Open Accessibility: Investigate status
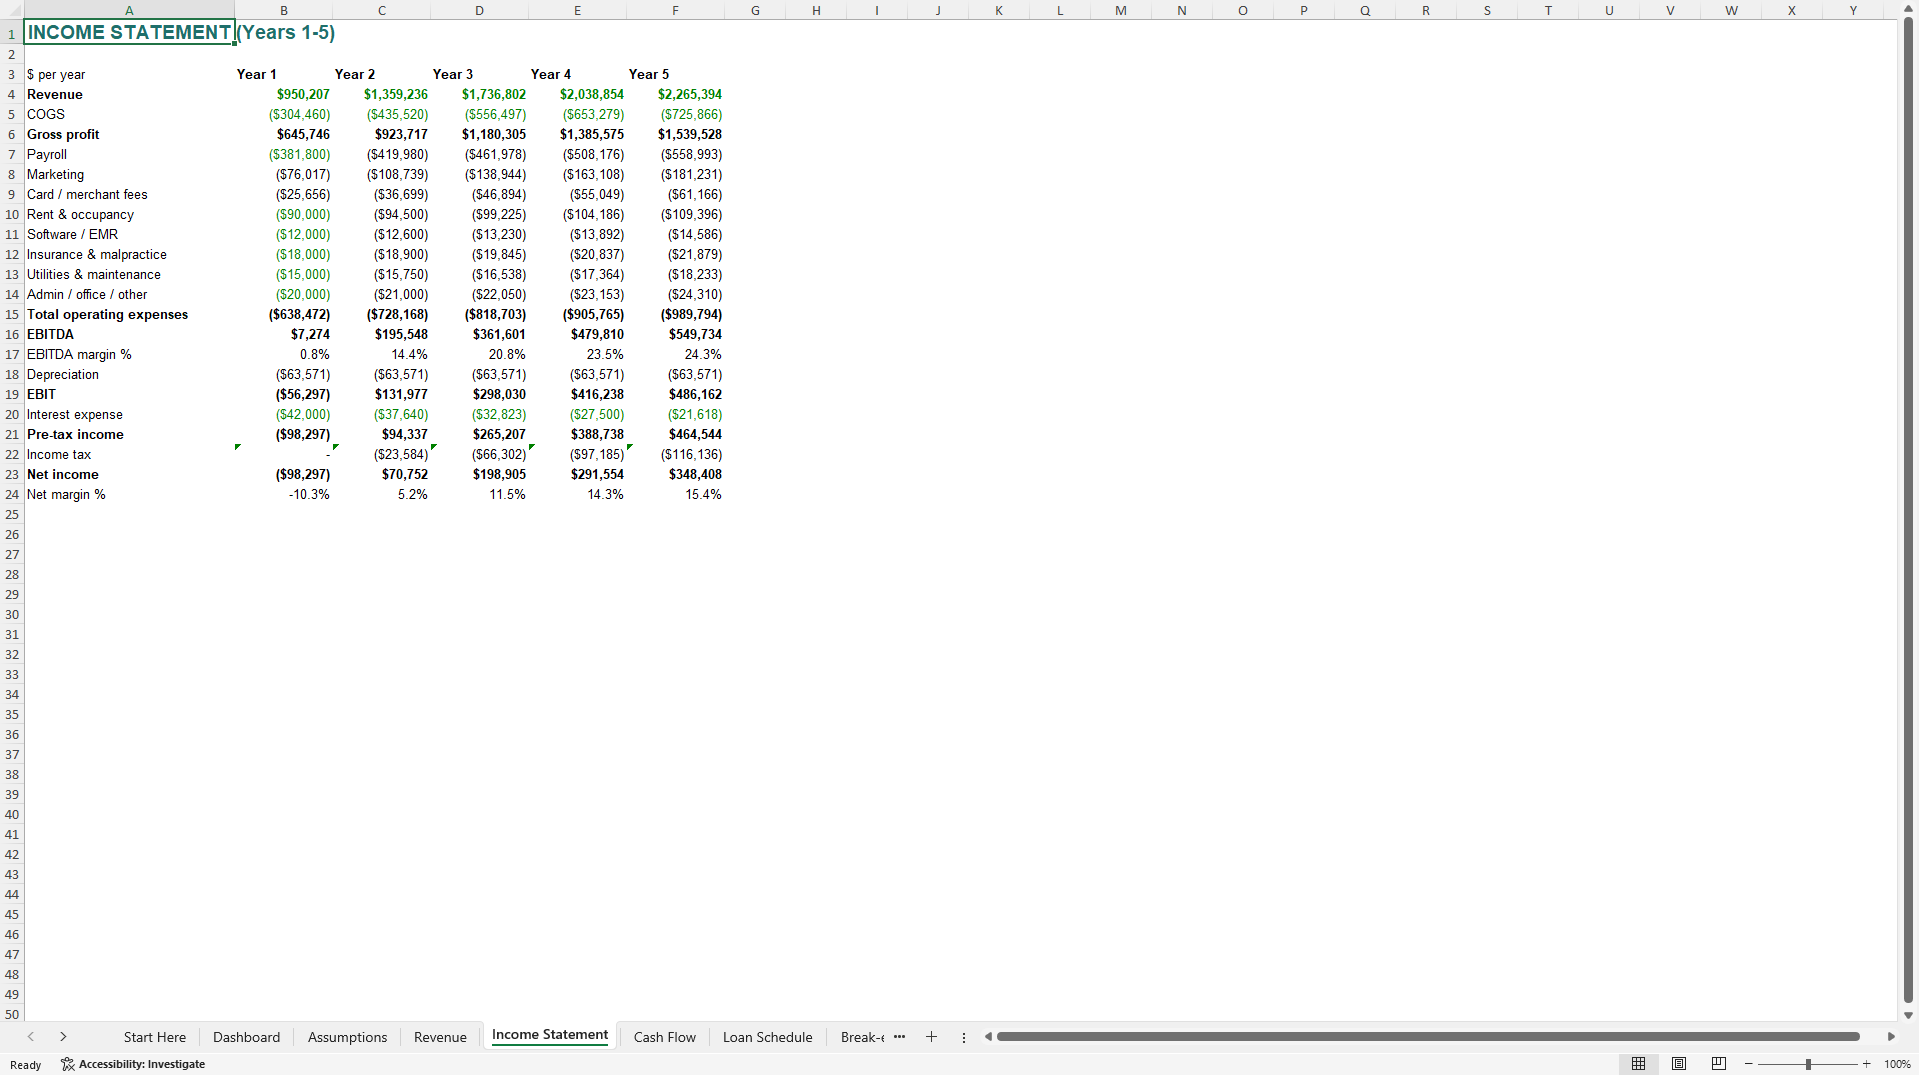 [x=133, y=1064]
